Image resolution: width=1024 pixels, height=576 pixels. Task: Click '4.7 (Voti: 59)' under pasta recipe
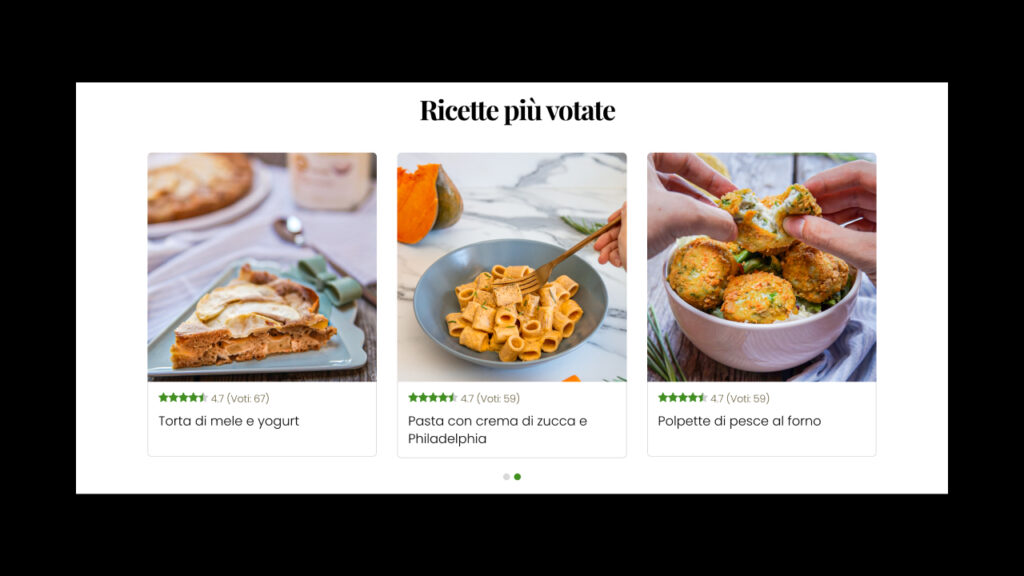490,398
